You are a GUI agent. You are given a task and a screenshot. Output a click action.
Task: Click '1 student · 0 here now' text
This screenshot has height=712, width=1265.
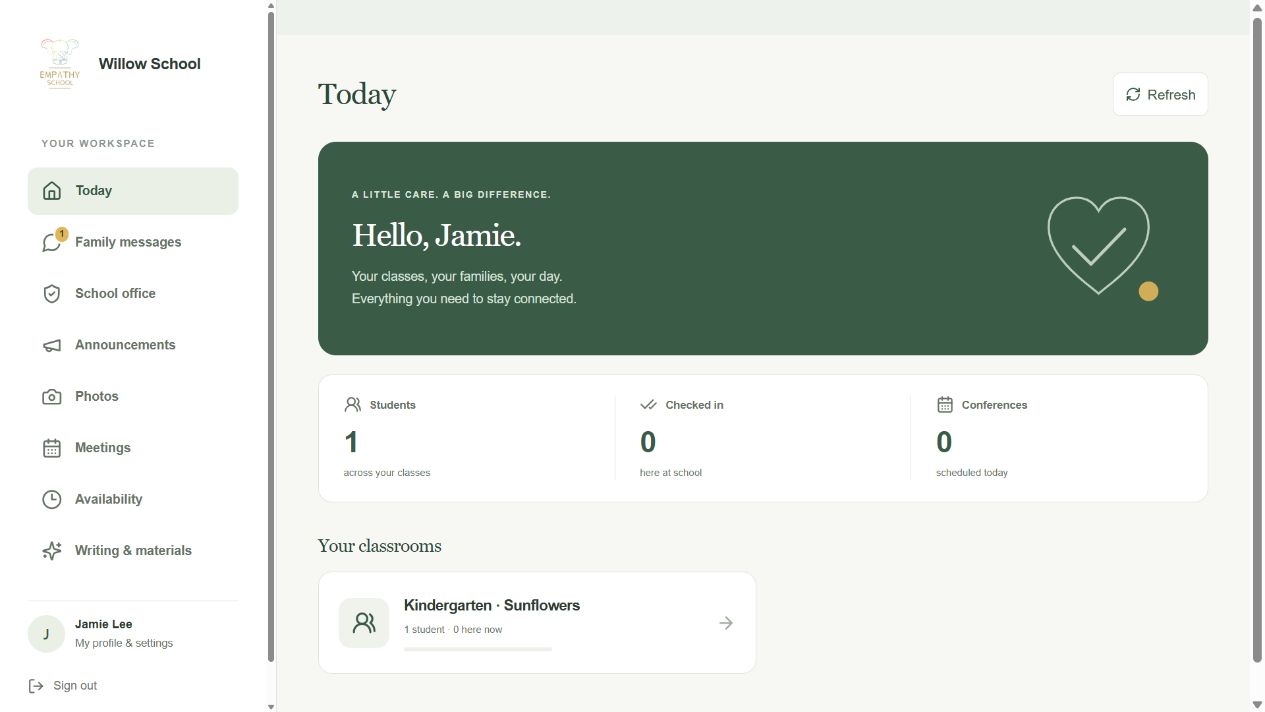tap(453, 630)
